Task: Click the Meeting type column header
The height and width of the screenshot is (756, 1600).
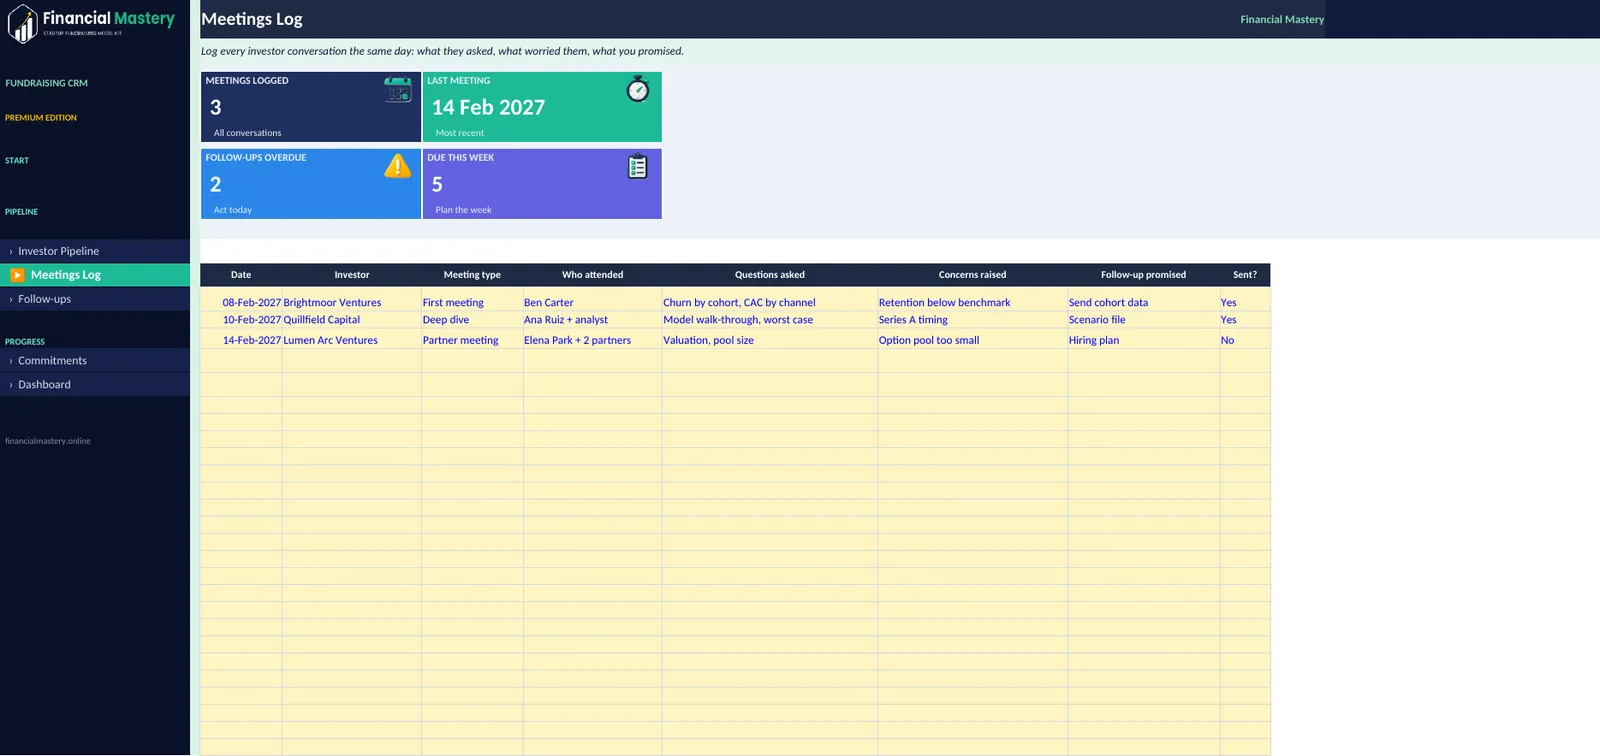Action: (x=472, y=275)
